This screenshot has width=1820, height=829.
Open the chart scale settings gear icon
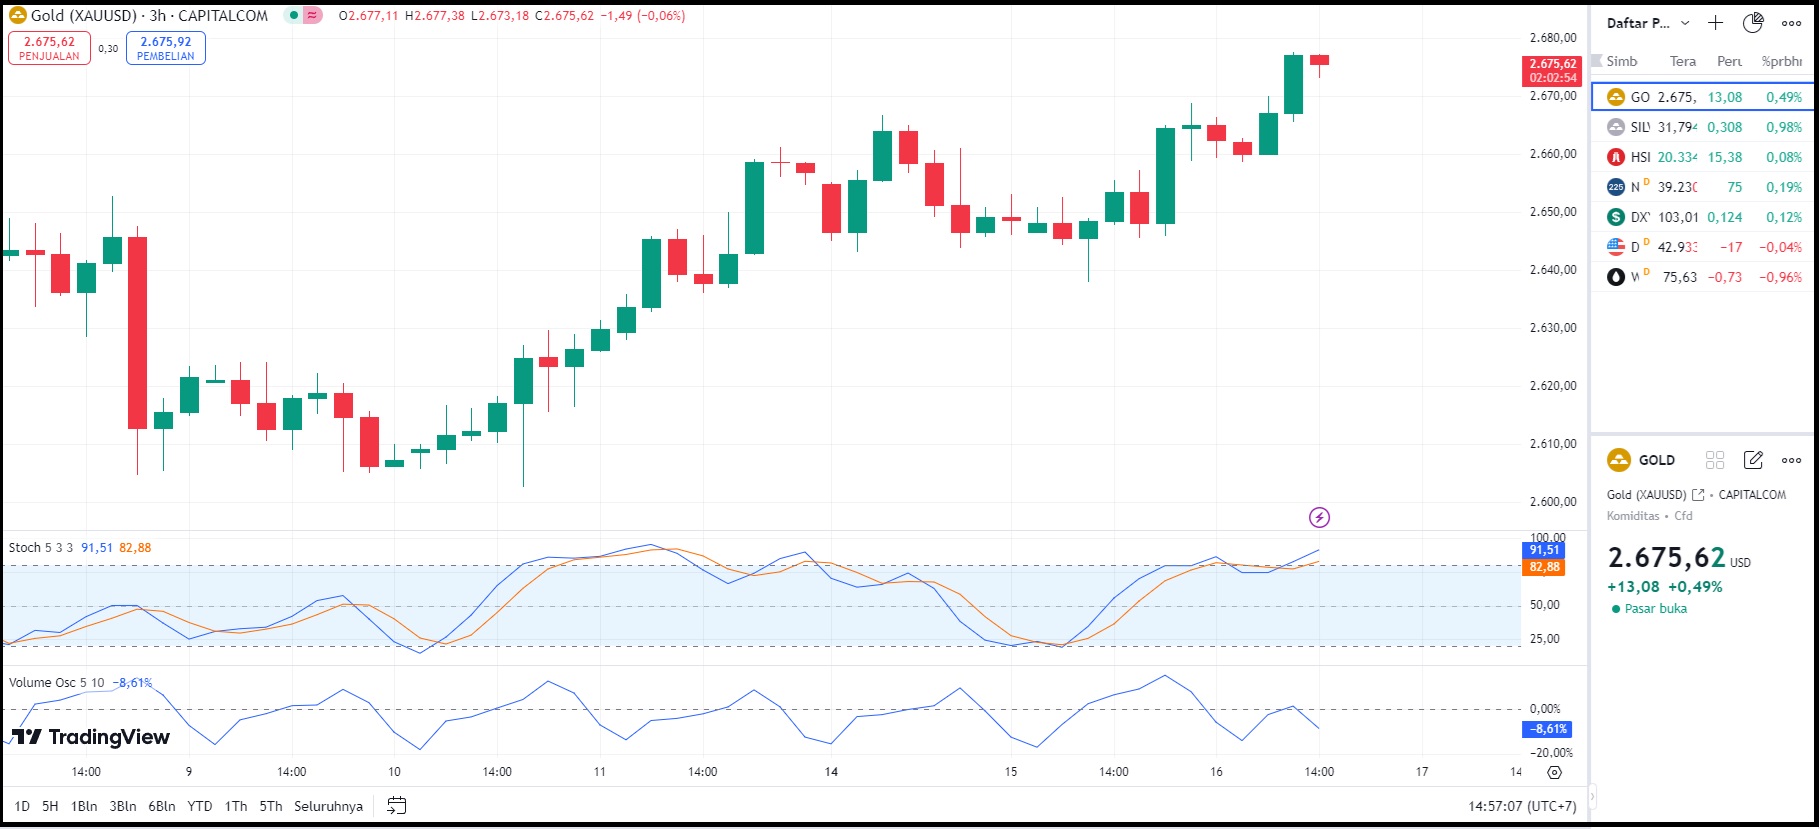click(1554, 772)
